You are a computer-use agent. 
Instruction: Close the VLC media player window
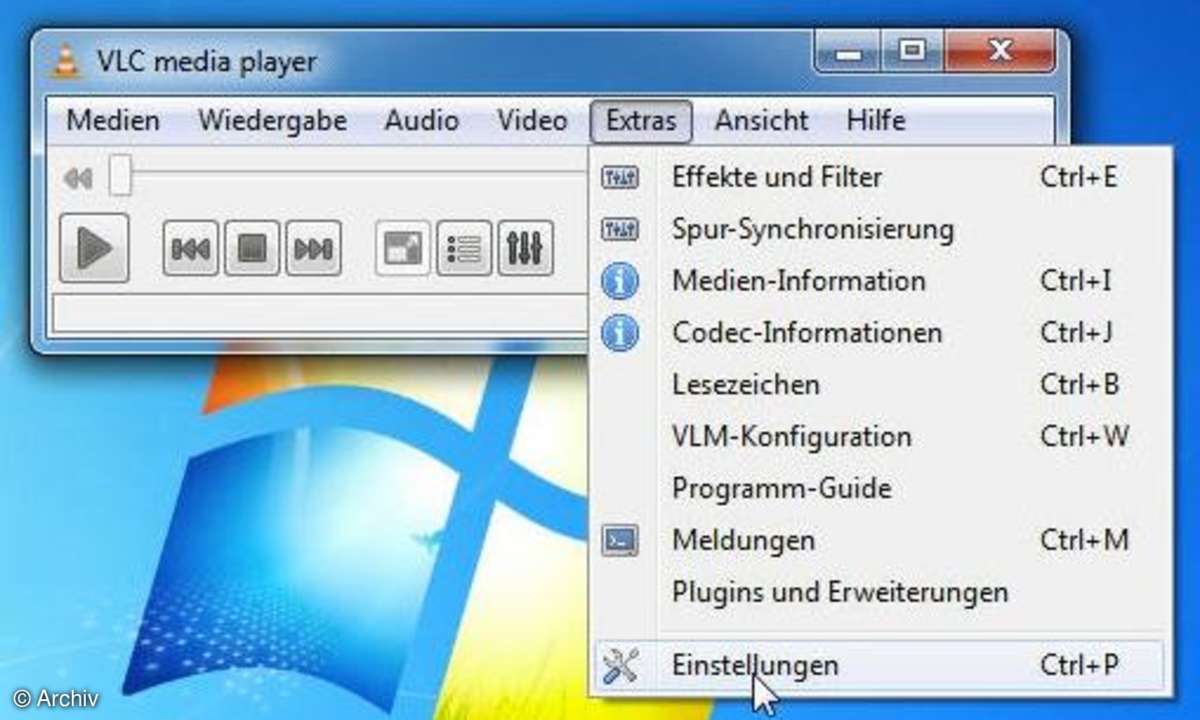click(x=1000, y=52)
